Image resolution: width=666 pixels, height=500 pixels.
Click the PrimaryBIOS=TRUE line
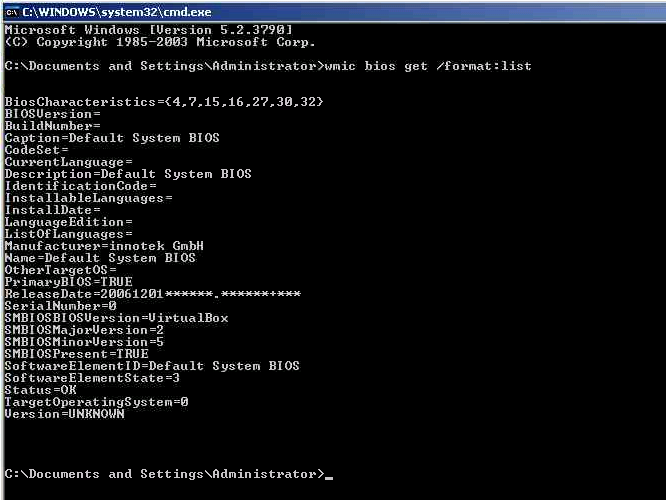[68, 282]
